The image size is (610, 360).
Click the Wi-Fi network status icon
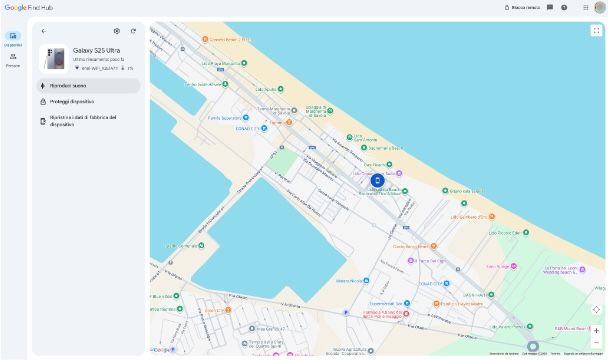click(77, 68)
